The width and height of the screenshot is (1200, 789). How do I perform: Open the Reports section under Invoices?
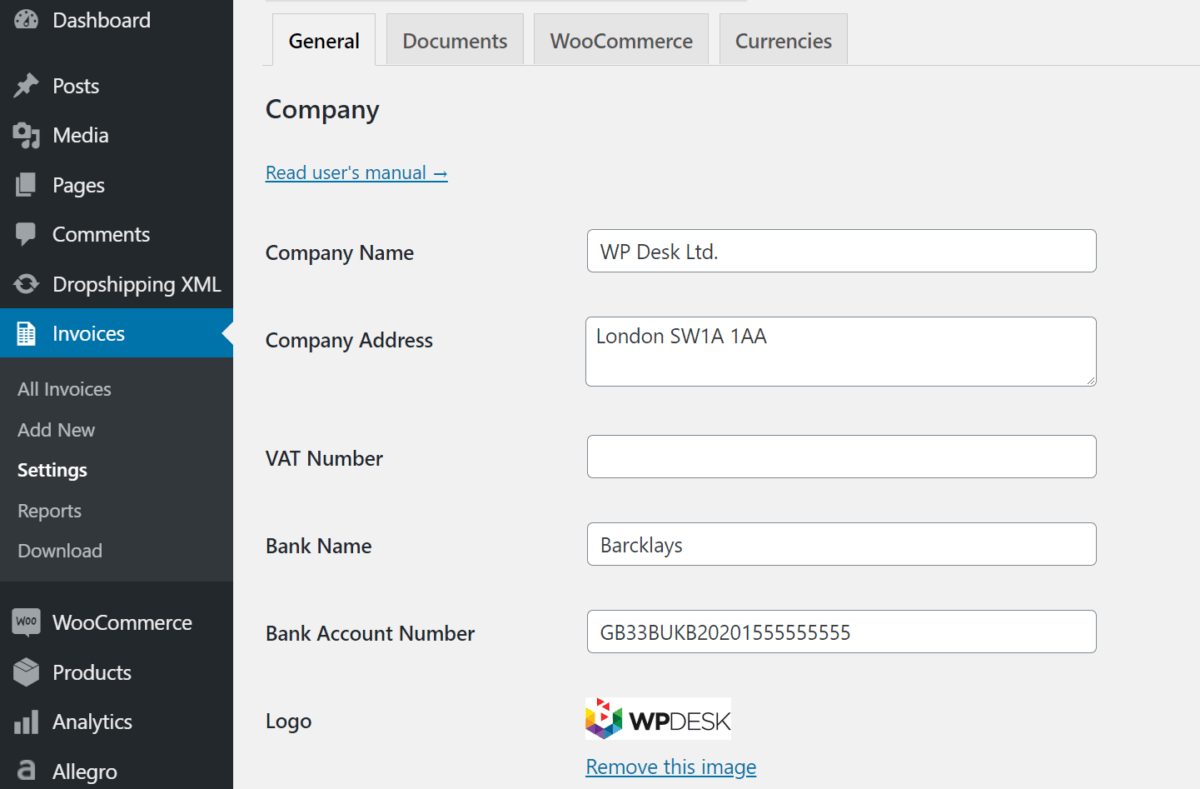48,510
